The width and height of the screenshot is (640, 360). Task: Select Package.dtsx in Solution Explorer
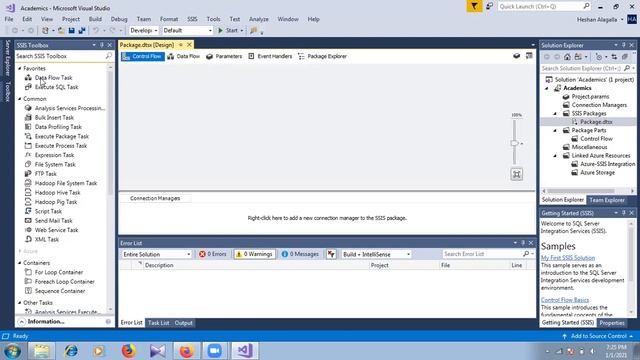596,122
